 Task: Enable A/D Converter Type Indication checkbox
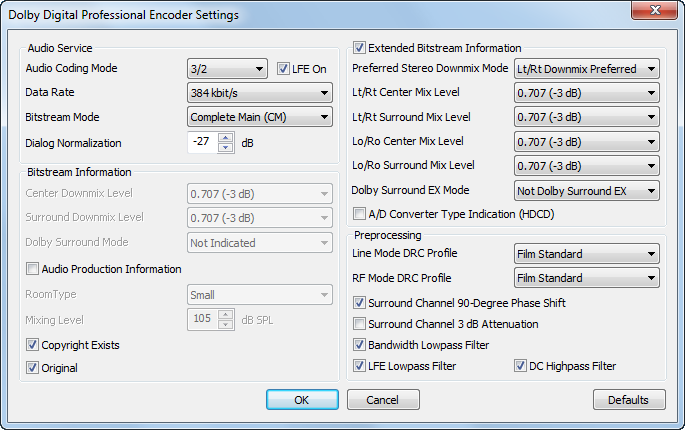coord(360,214)
